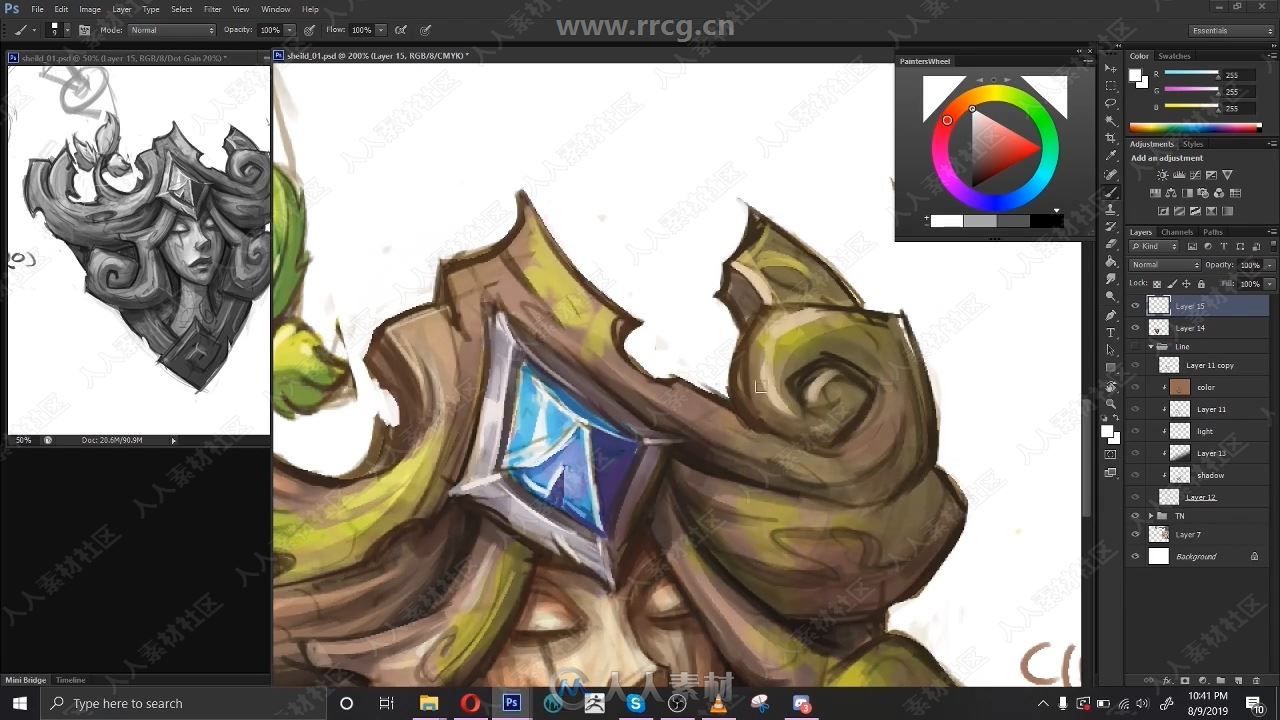
Task: Add a Photo Filter adjustment
Action: click(x=1203, y=192)
